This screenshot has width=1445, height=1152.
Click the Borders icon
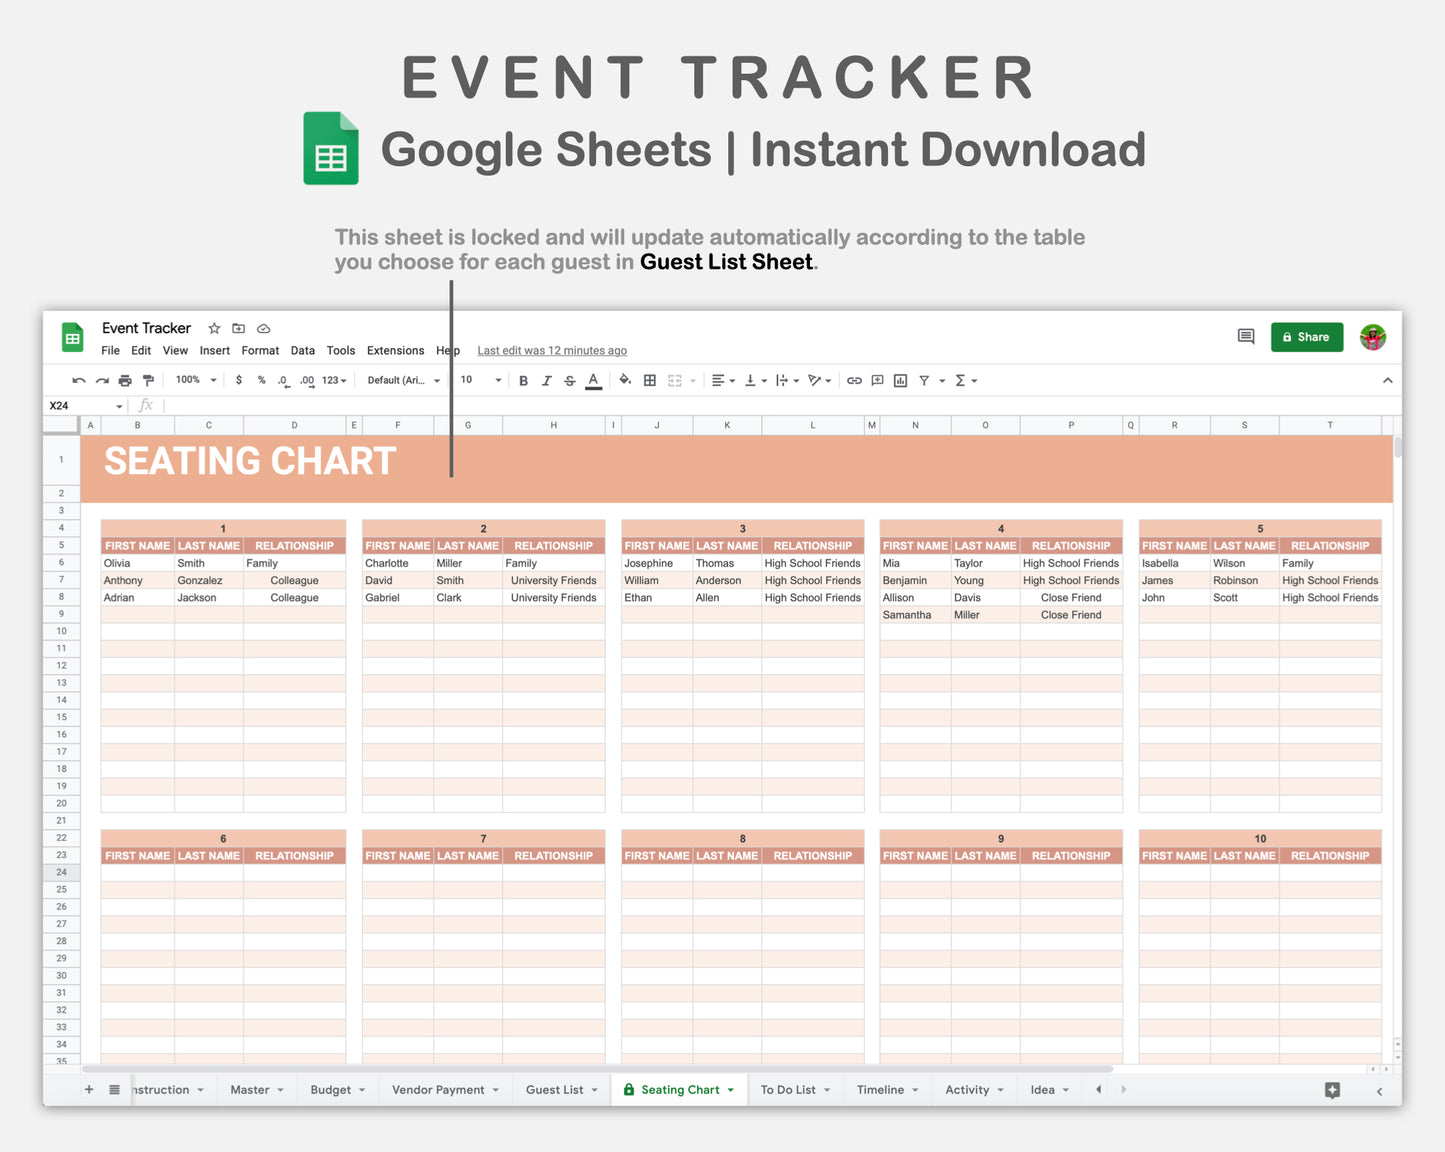click(x=649, y=380)
